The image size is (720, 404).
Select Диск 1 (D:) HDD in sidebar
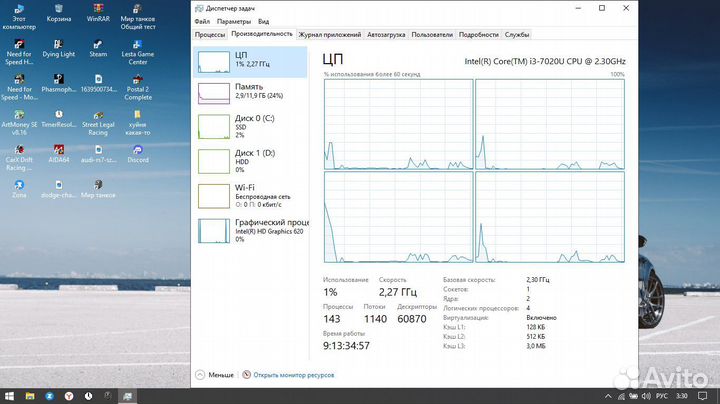click(251, 161)
